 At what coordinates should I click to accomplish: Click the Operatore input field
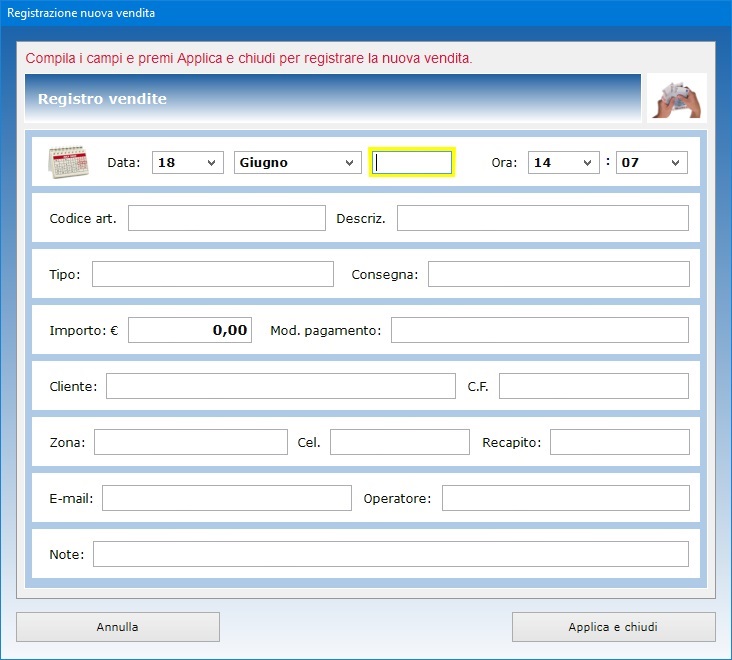[x=565, y=498]
